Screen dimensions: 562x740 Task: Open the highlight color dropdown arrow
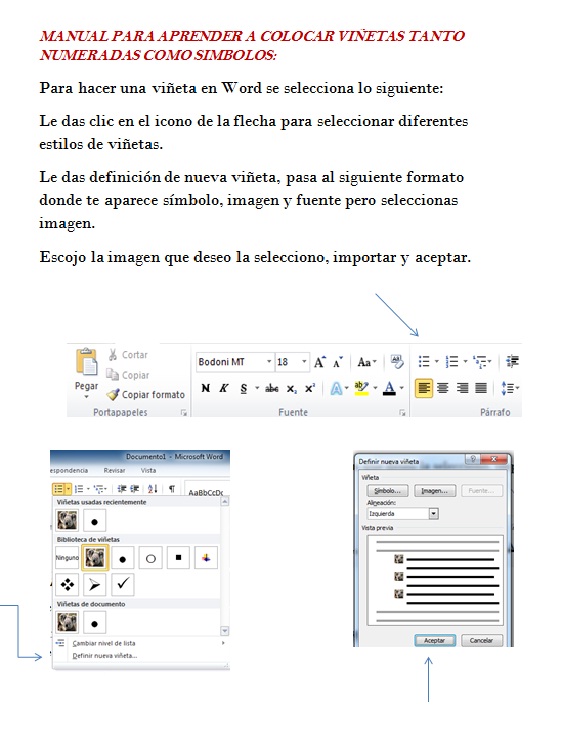click(376, 388)
